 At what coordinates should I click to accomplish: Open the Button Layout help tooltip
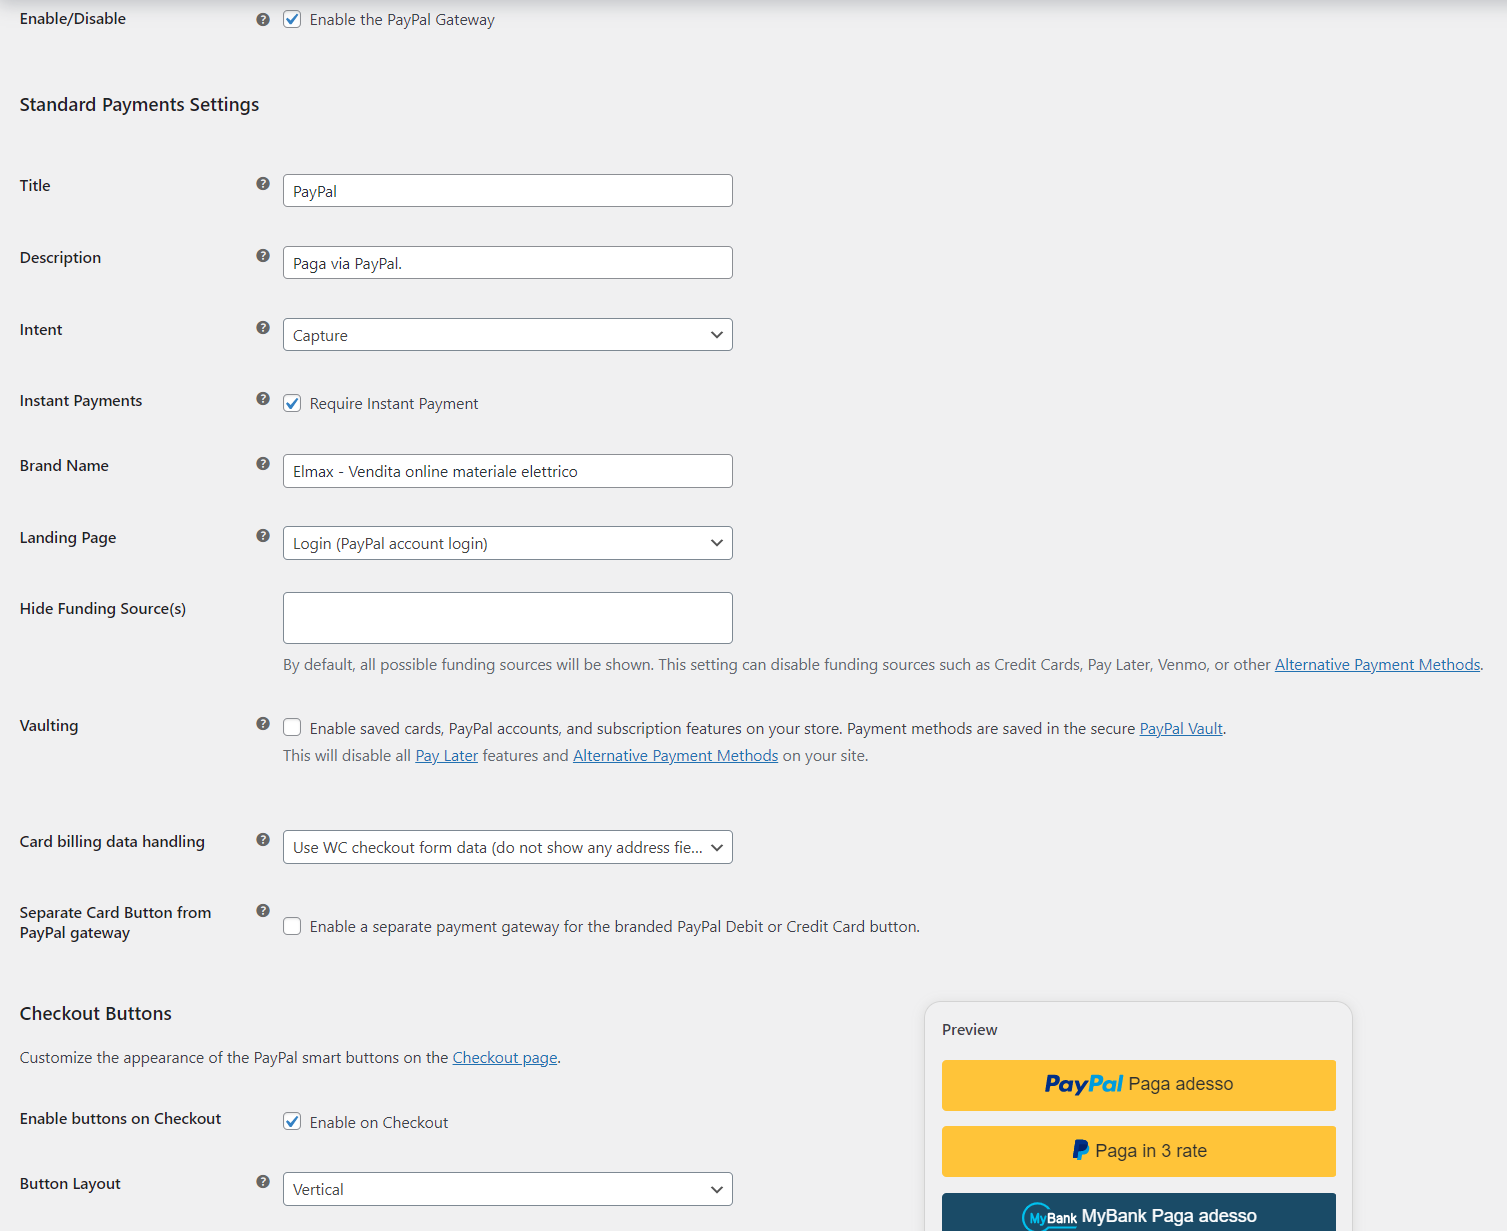pyautogui.click(x=263, y=1181)
